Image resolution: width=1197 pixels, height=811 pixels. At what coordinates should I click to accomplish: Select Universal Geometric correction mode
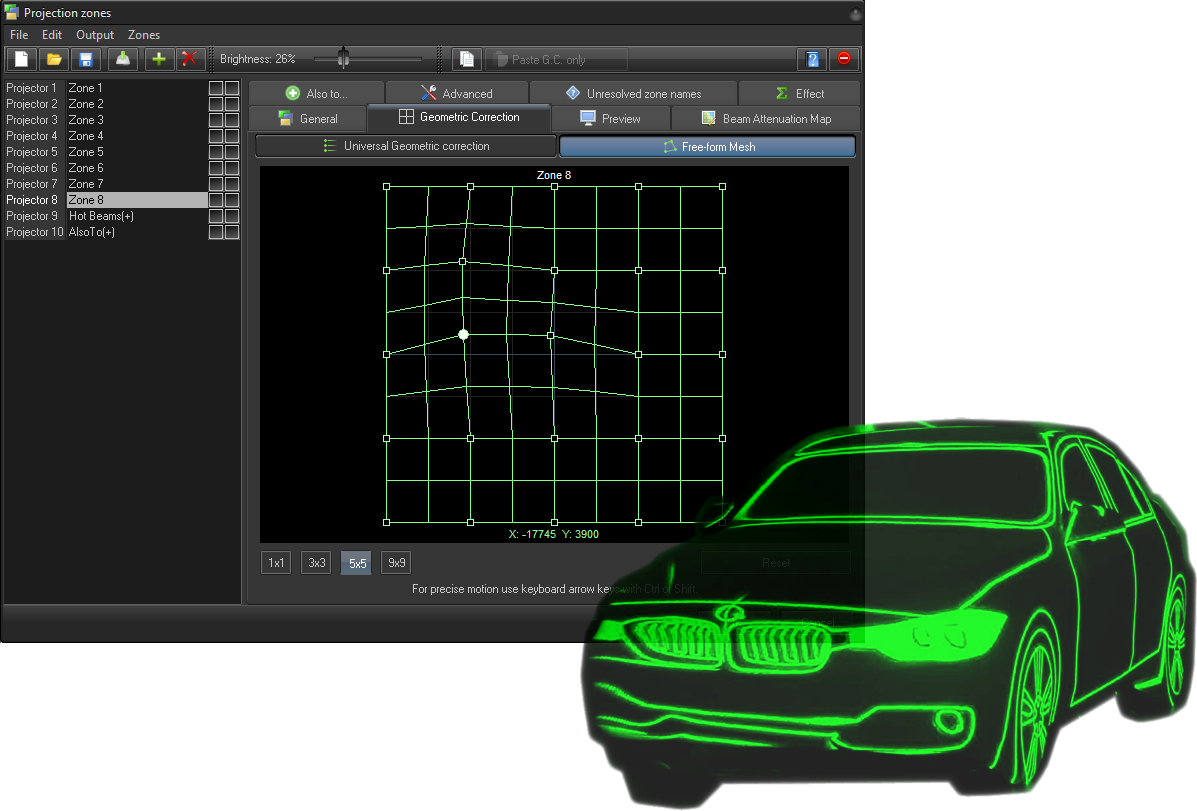[405, 146]
